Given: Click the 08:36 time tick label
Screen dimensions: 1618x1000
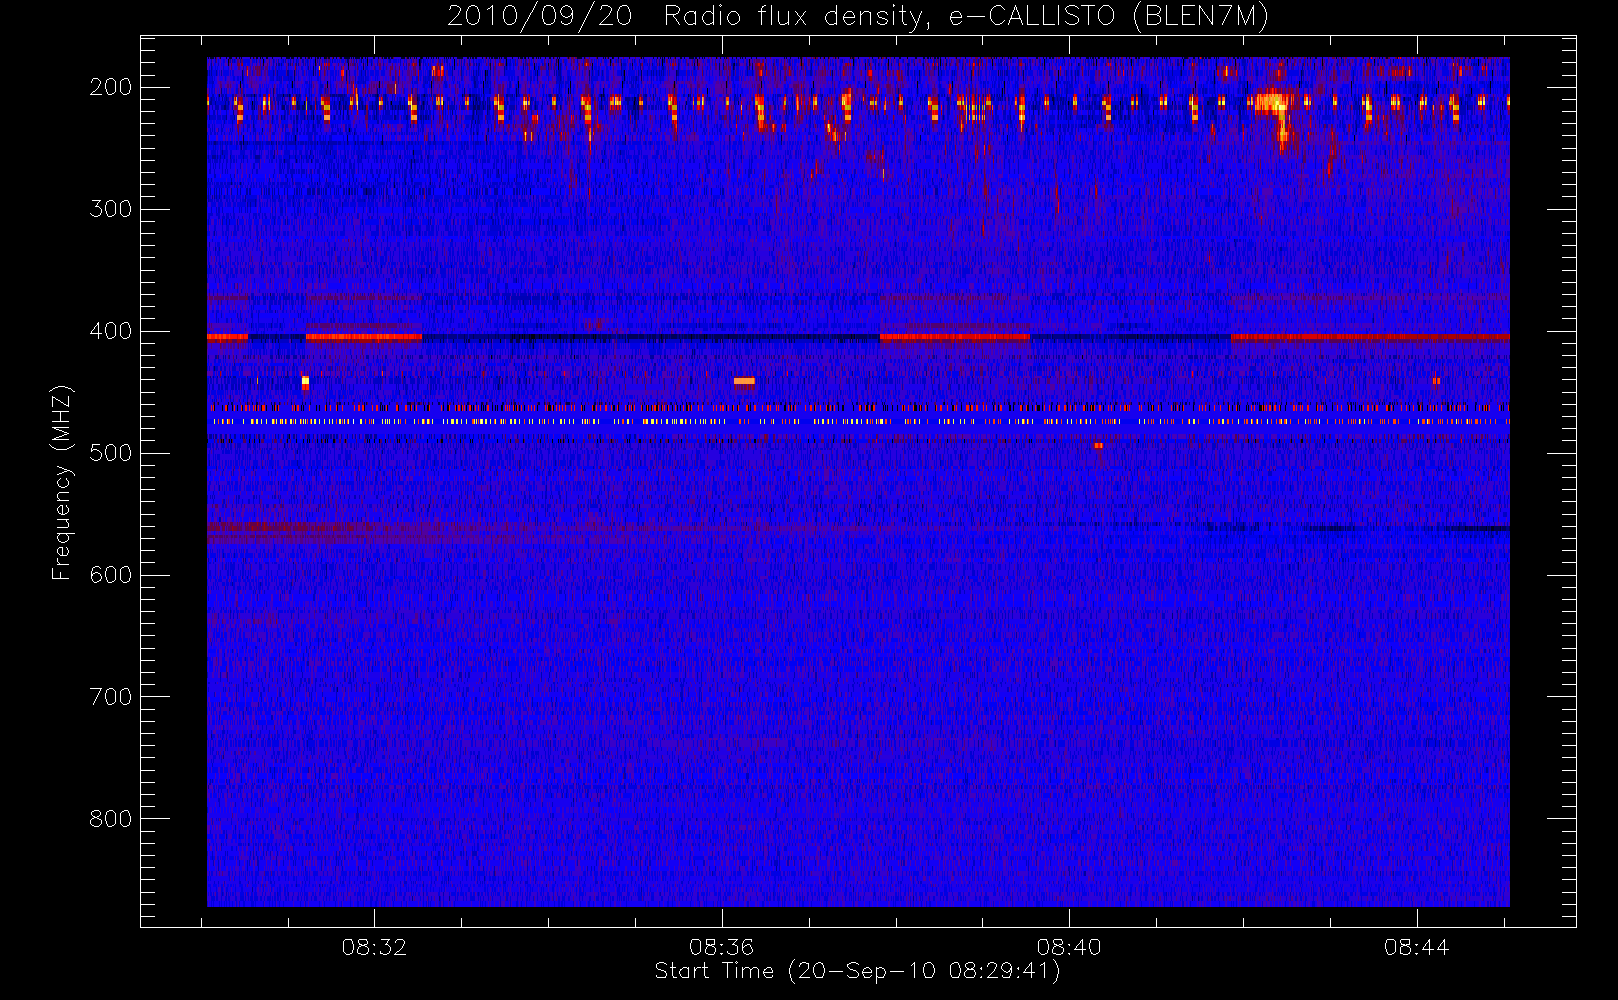Looking at the screenshot, I should coord(721,947).
